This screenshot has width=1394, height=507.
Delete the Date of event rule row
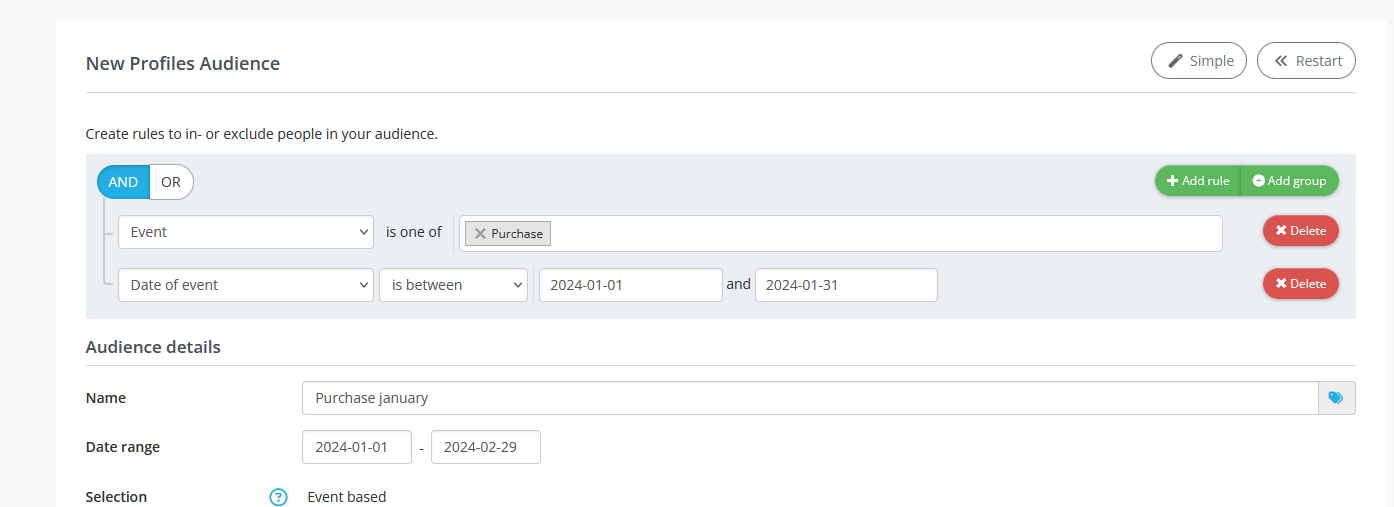pyautogui.click(x=1300, y=284)
